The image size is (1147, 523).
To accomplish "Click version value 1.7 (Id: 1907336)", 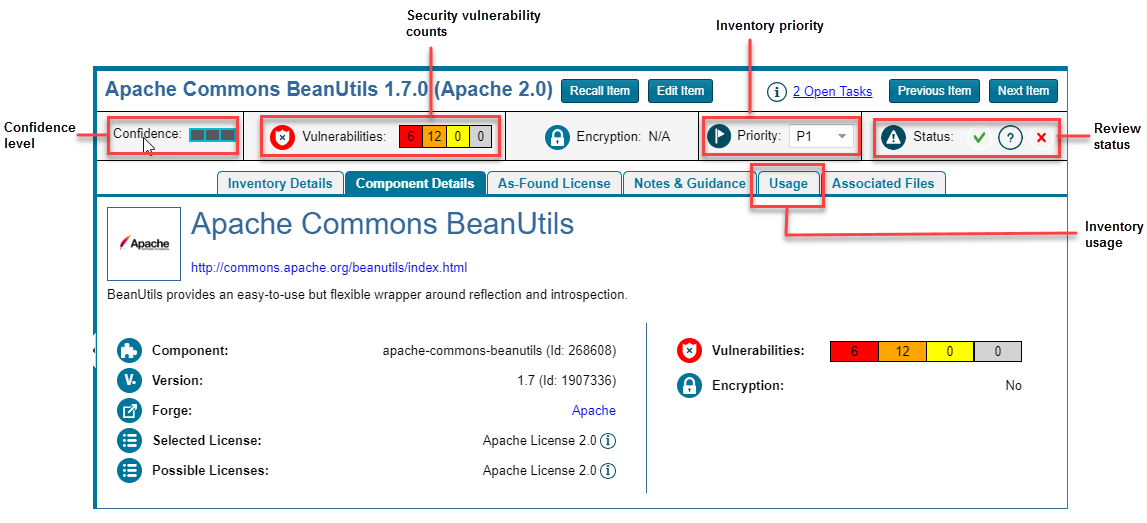I will (567, 381).
